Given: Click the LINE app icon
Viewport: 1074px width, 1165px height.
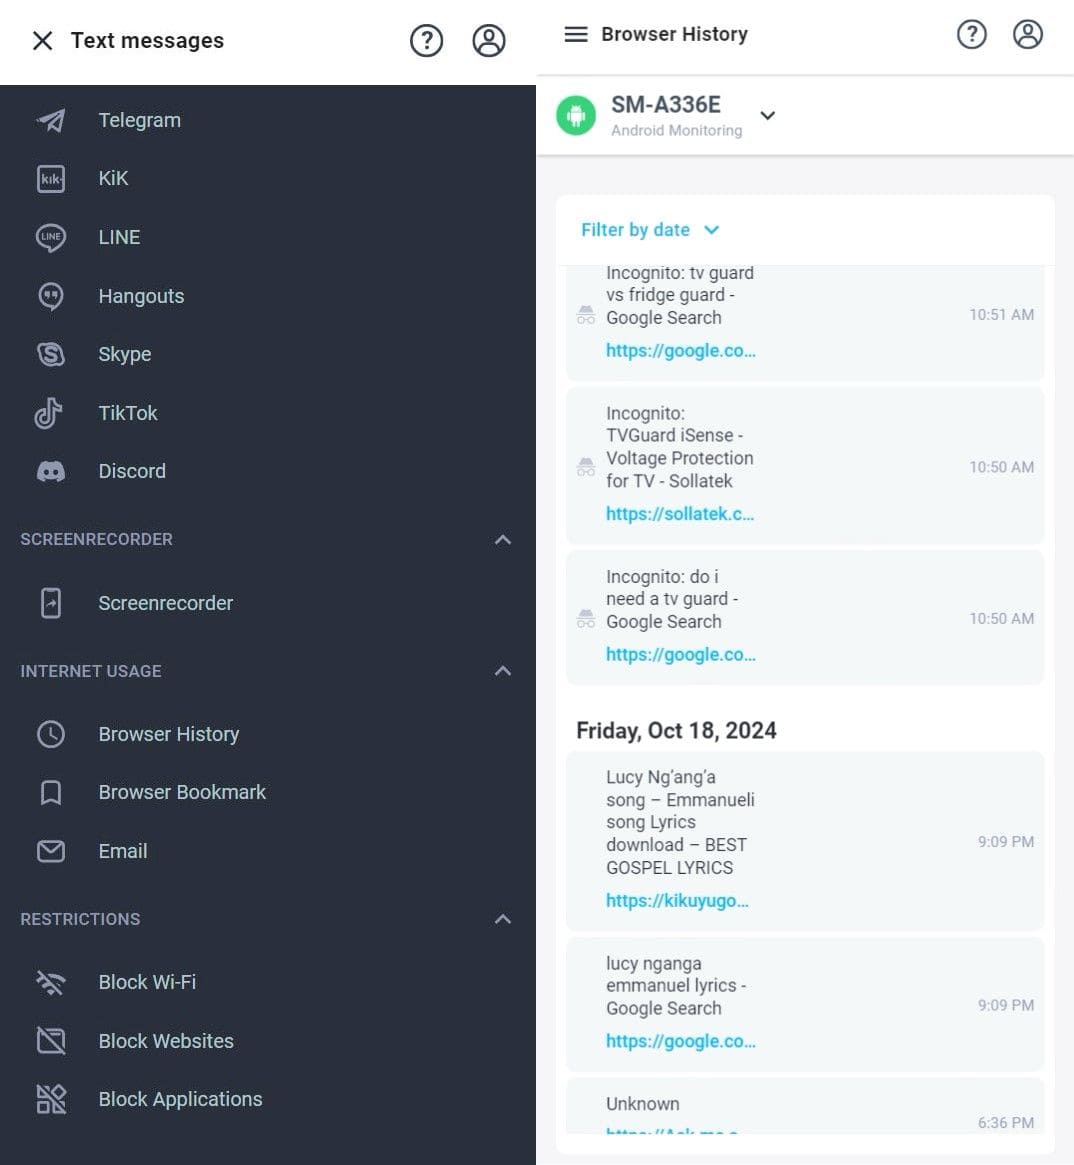Looking at the screenshot, I should (x=50, y=237).
